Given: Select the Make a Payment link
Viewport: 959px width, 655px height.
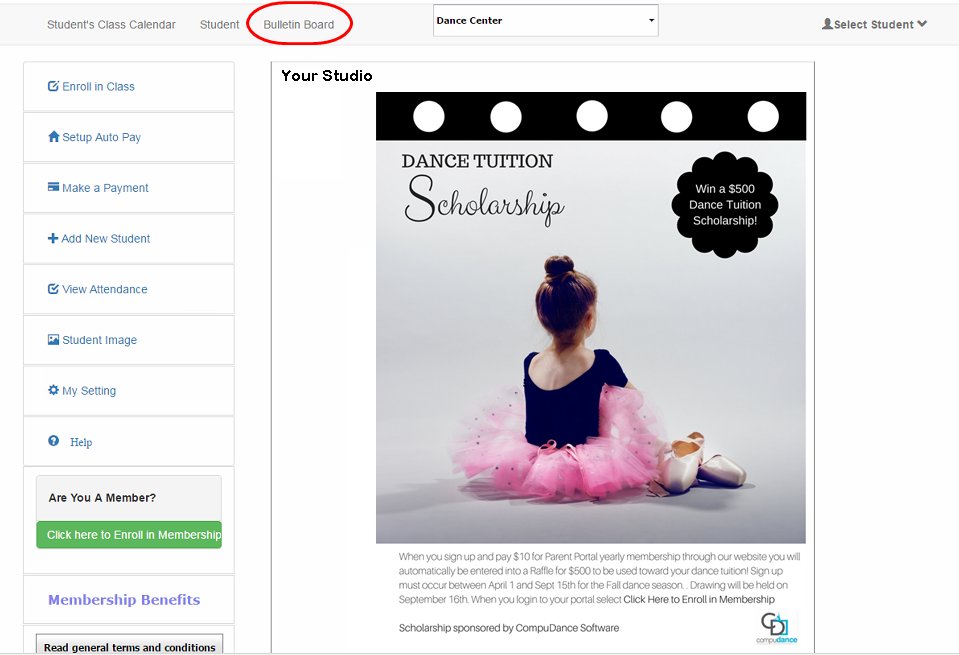Looking at the screenshot, I should click(105, 188).
